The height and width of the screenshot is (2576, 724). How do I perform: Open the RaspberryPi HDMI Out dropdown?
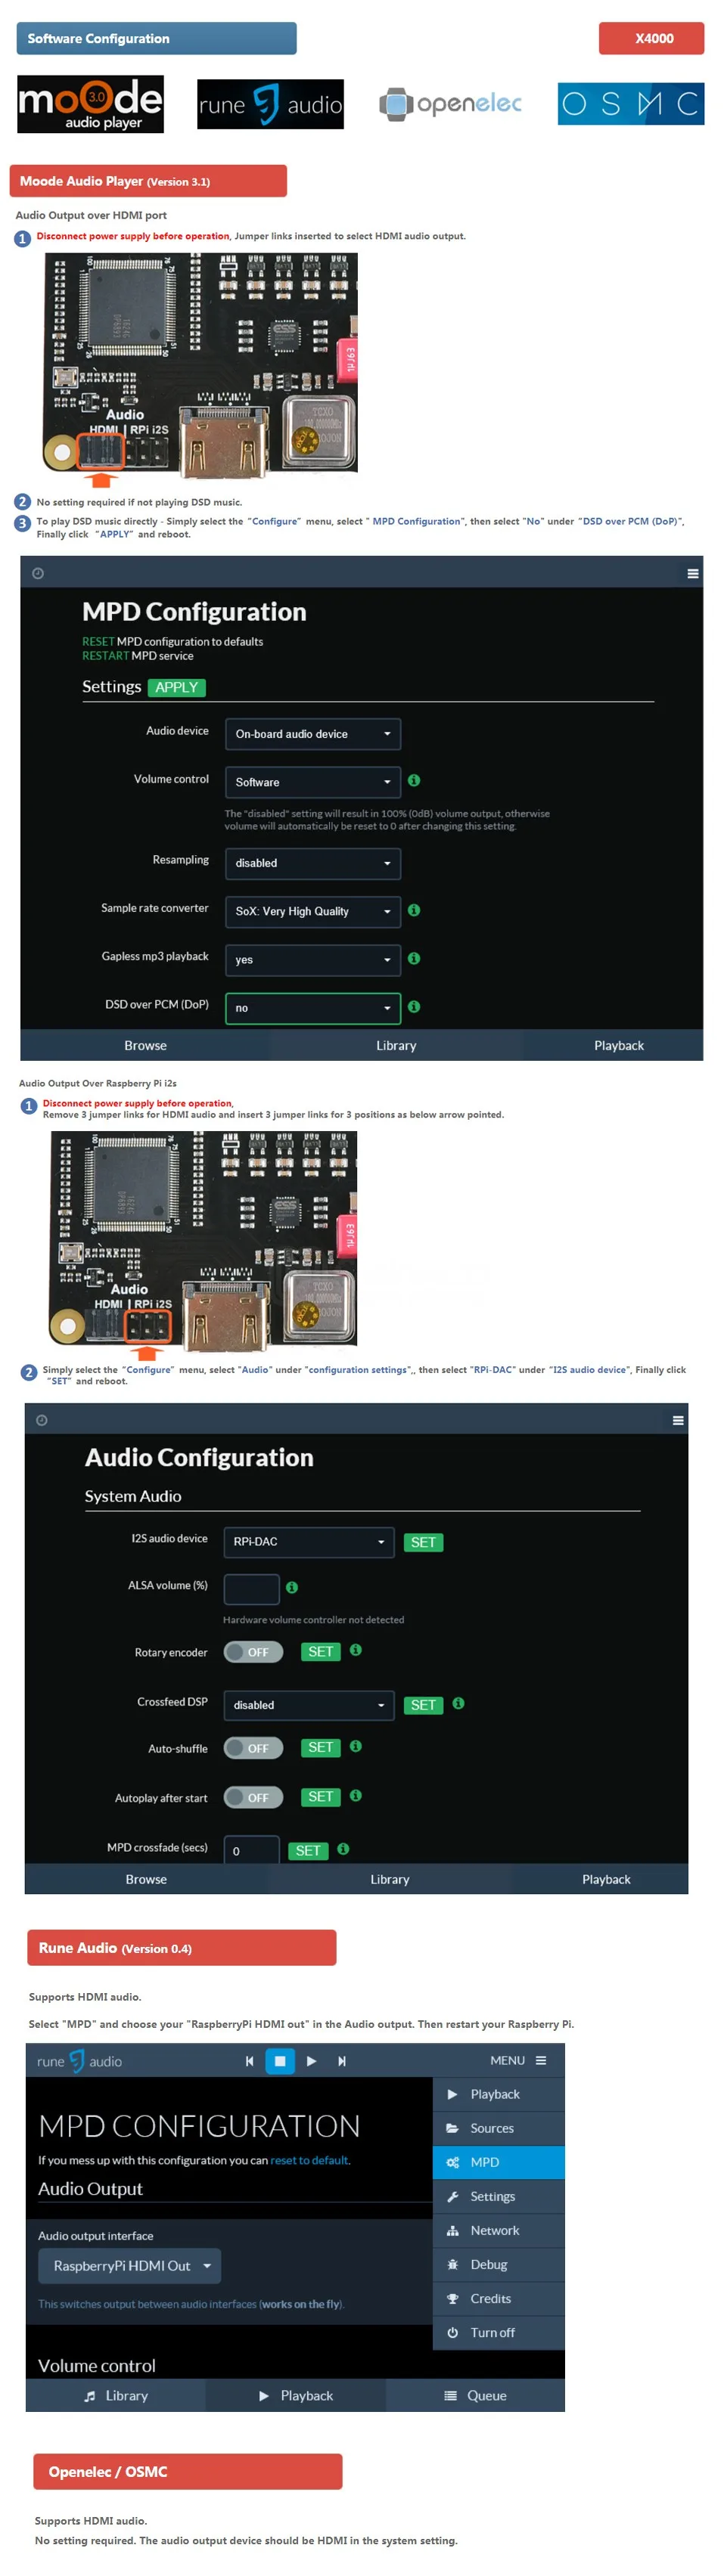[130, 2266]
